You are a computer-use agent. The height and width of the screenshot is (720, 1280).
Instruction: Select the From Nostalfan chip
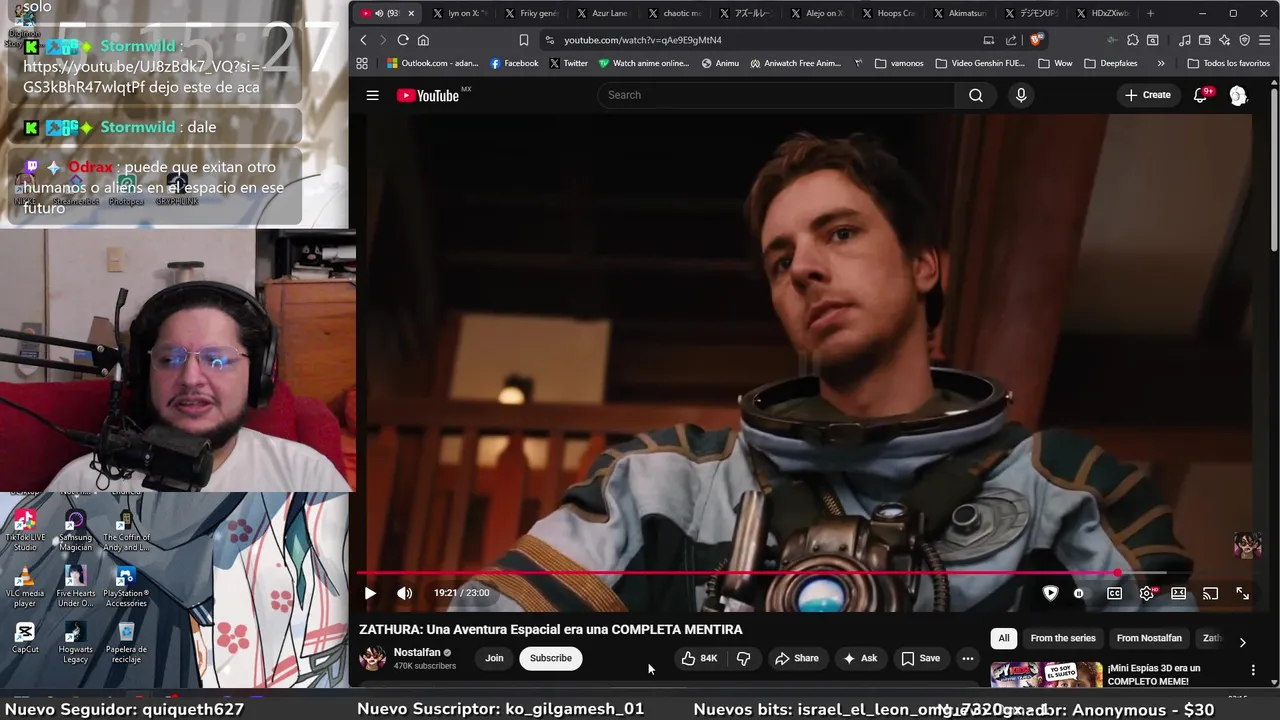point(1149,638)
